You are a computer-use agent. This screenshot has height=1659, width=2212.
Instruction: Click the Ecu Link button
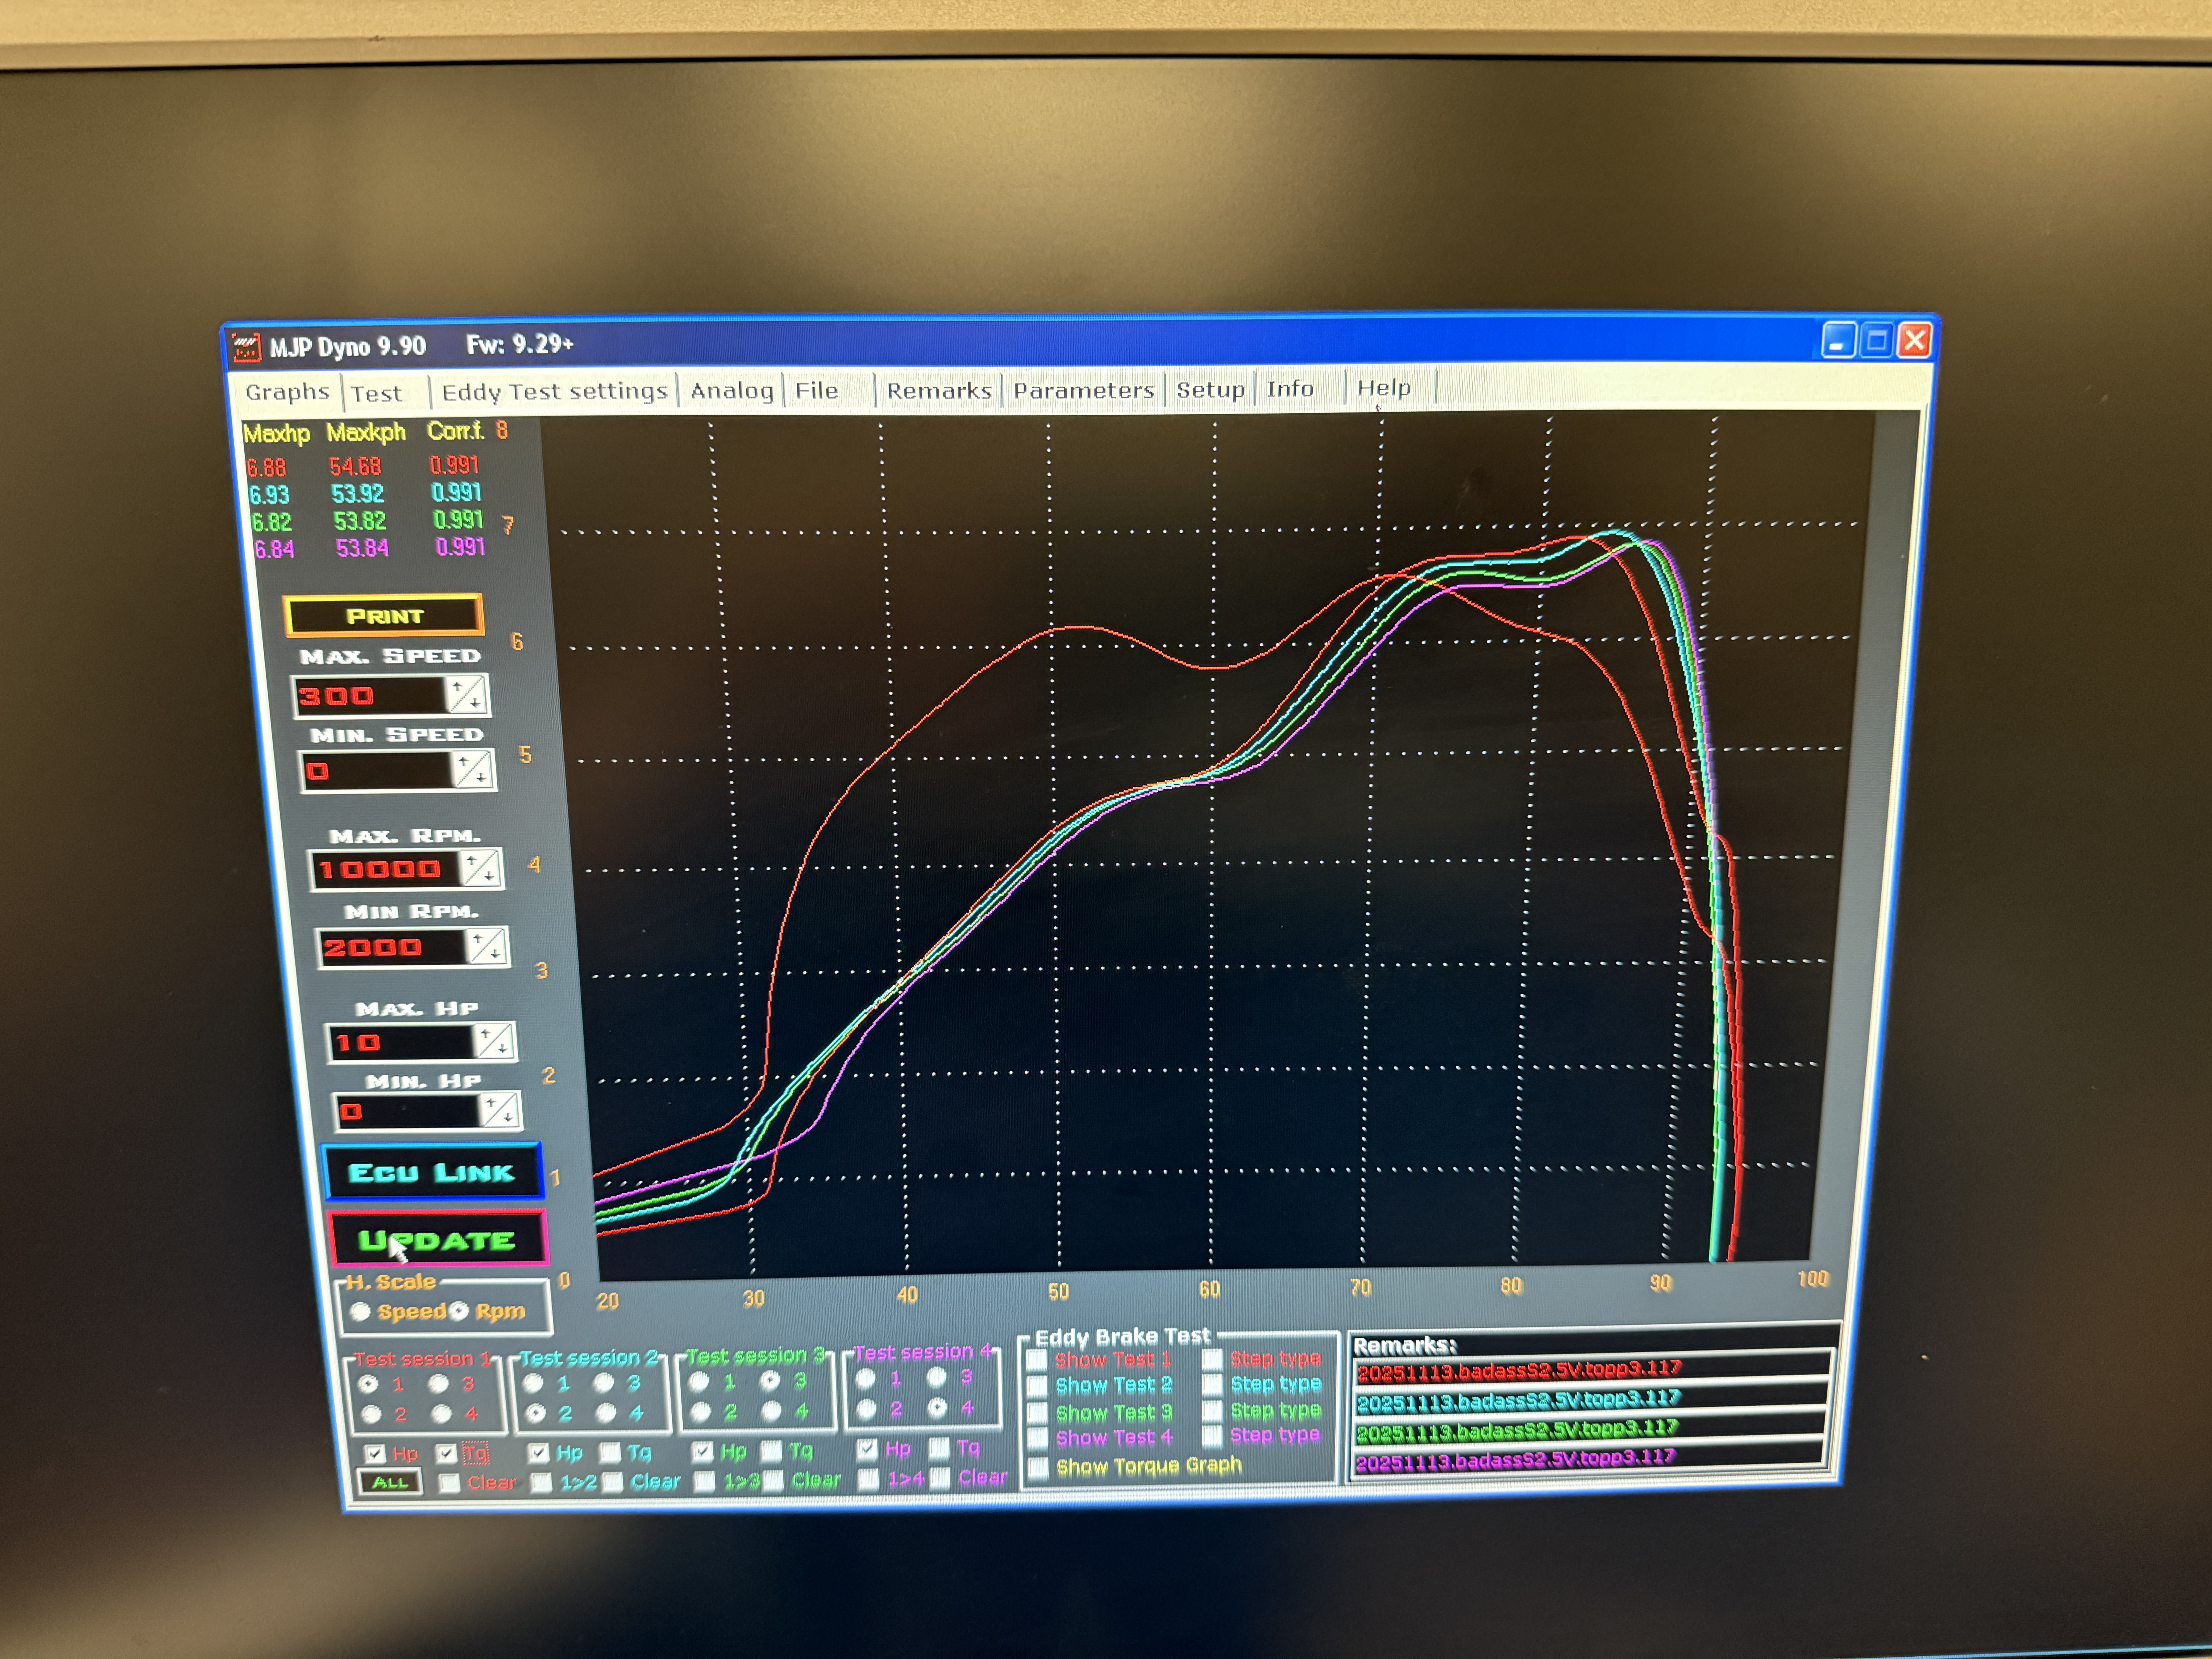(x=433, y=1172)
